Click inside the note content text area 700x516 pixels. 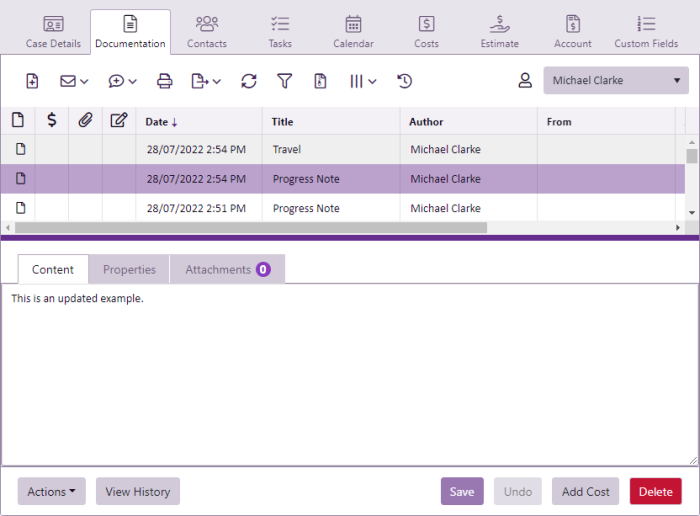(x=350, y=380)
